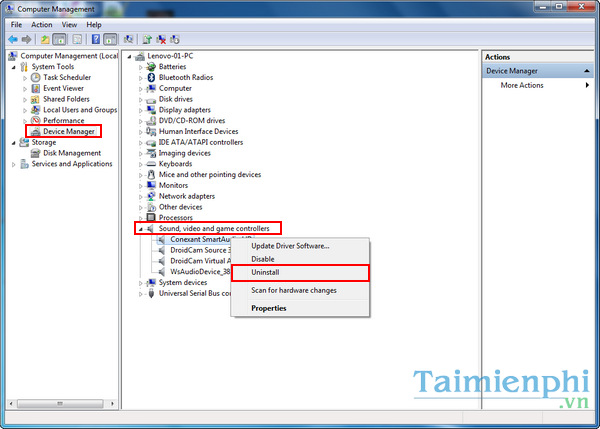Collapse the Sound, video and game controllers node

click(x=140, y=229)
